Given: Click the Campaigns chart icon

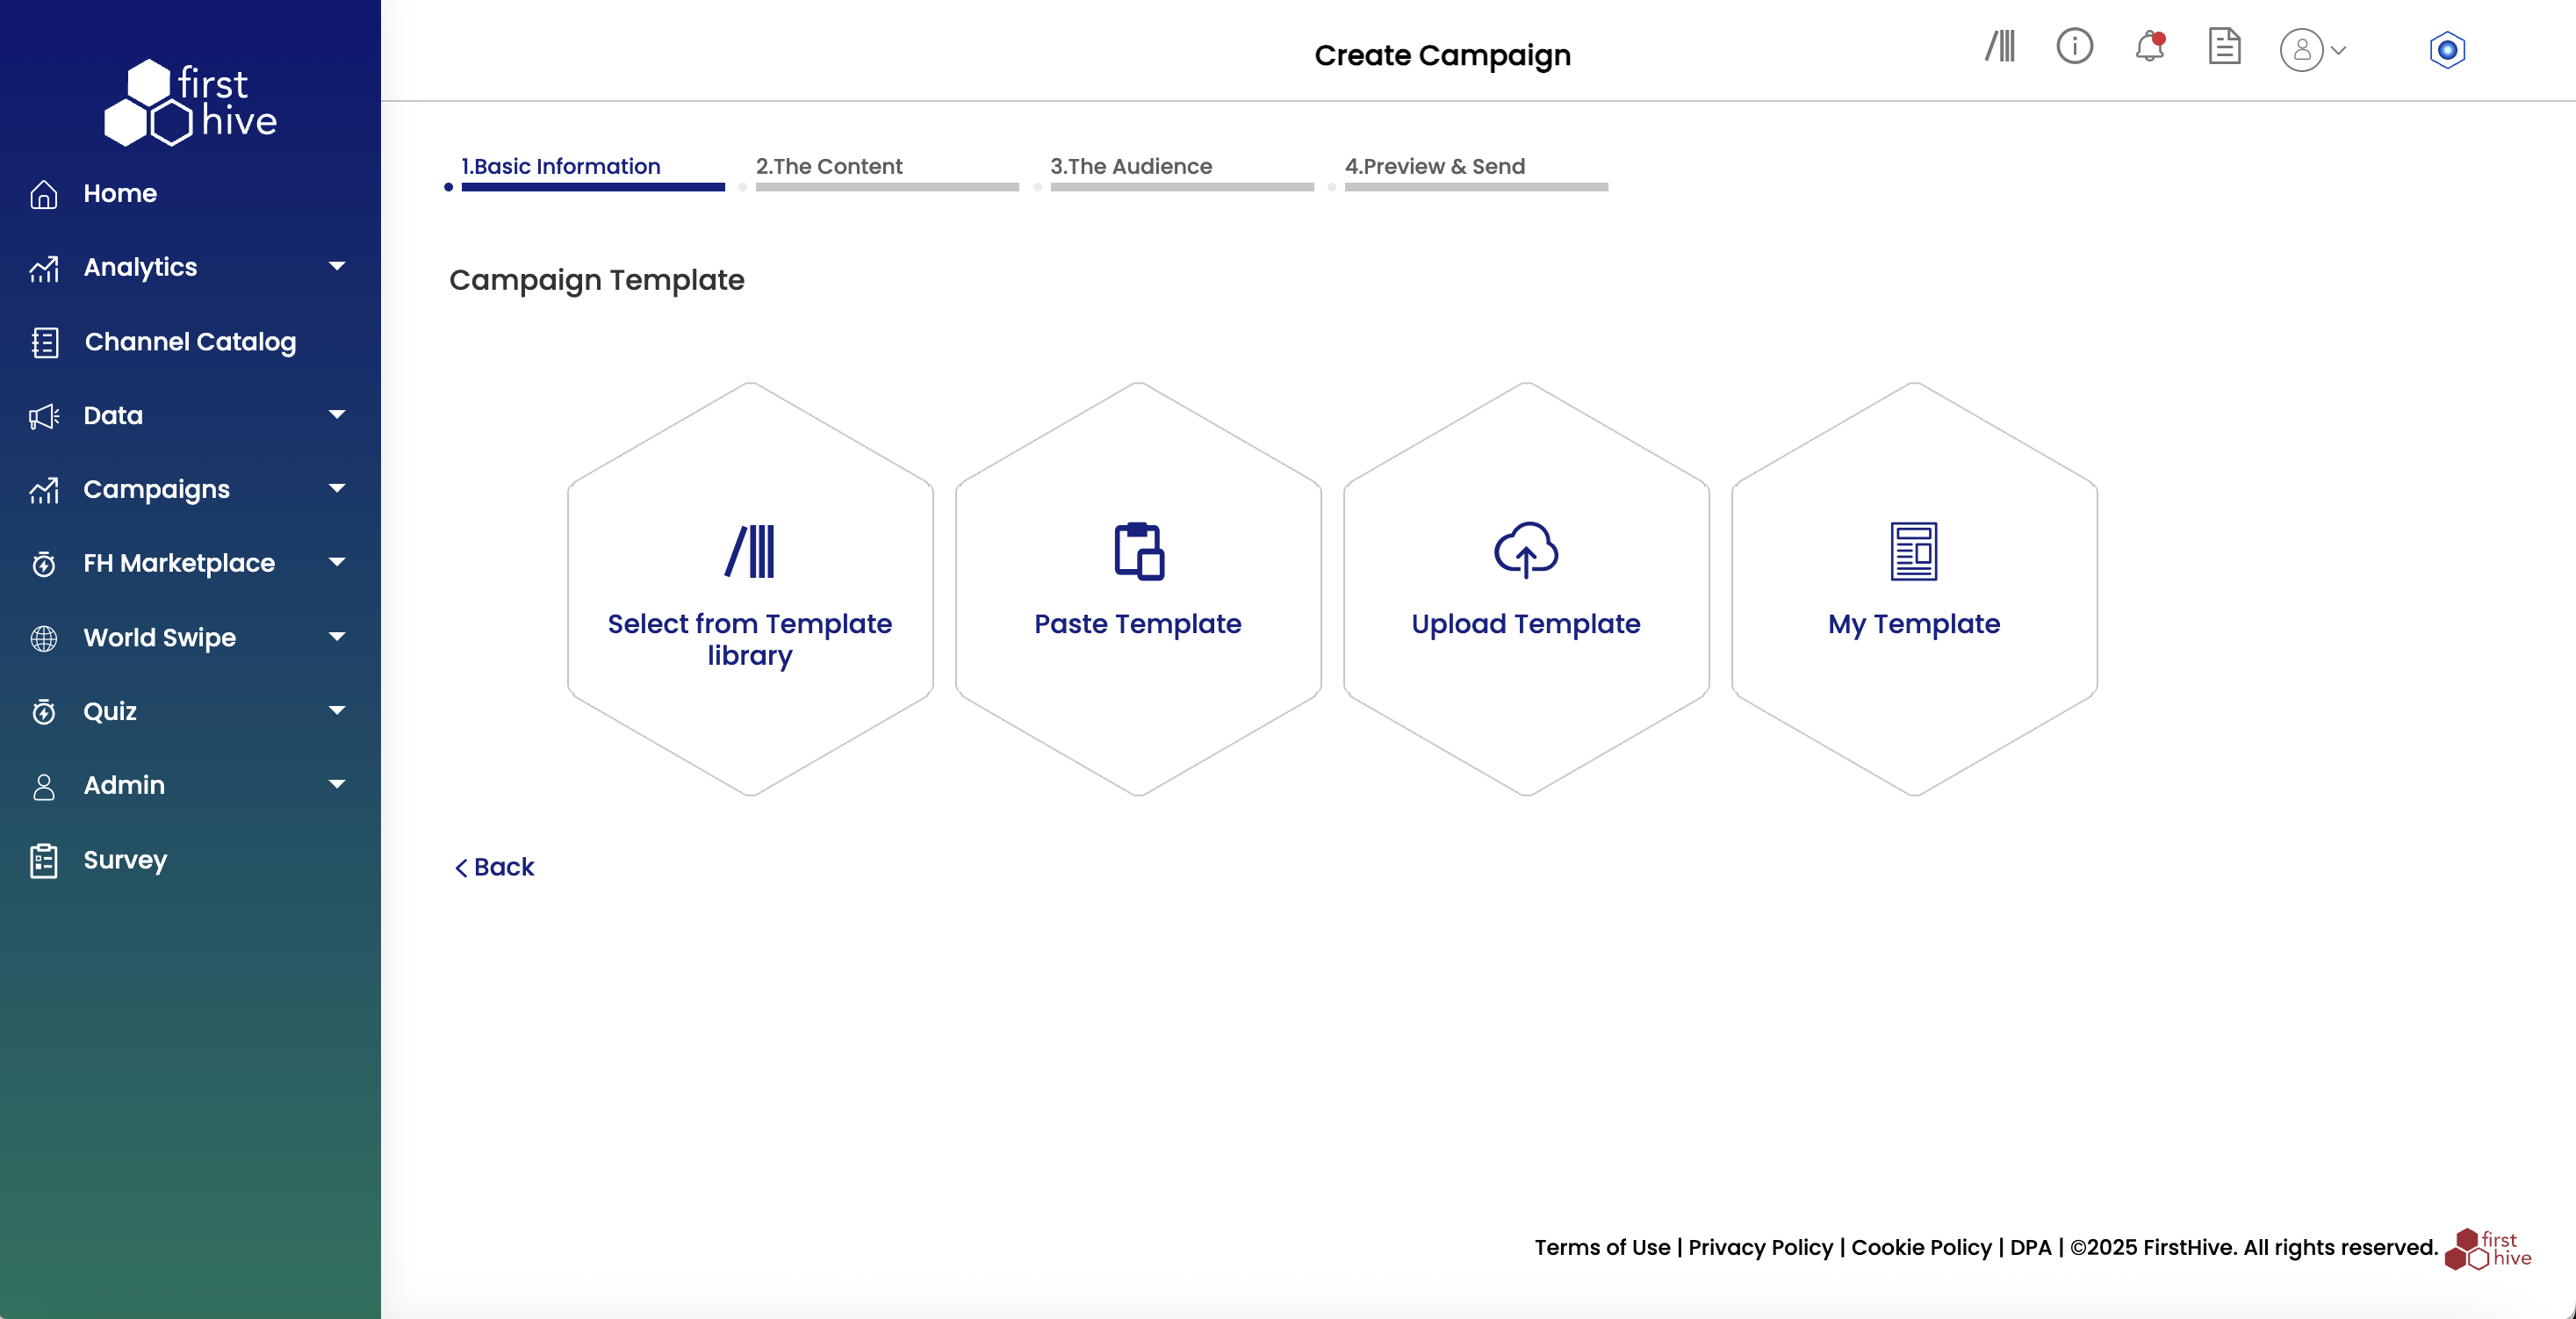Looking at the screenshot, I should tap(43, 490).
